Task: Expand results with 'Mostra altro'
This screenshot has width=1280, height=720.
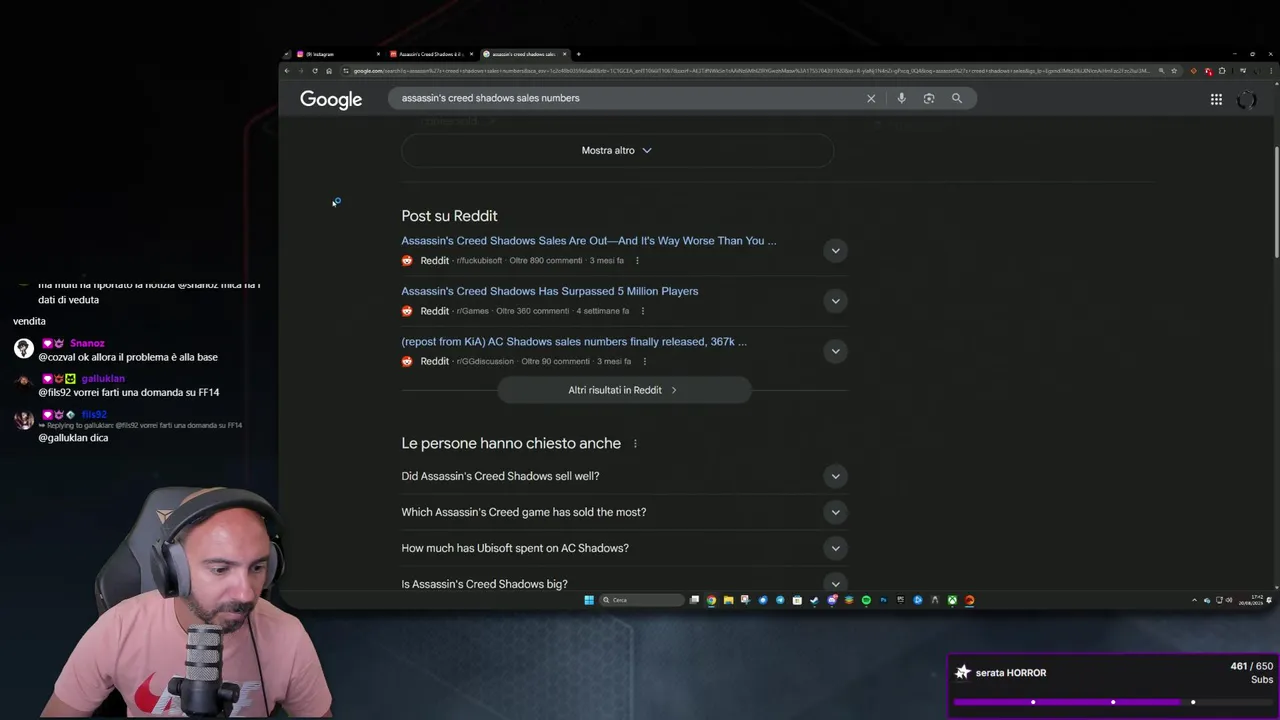Action: coord(617,150)
